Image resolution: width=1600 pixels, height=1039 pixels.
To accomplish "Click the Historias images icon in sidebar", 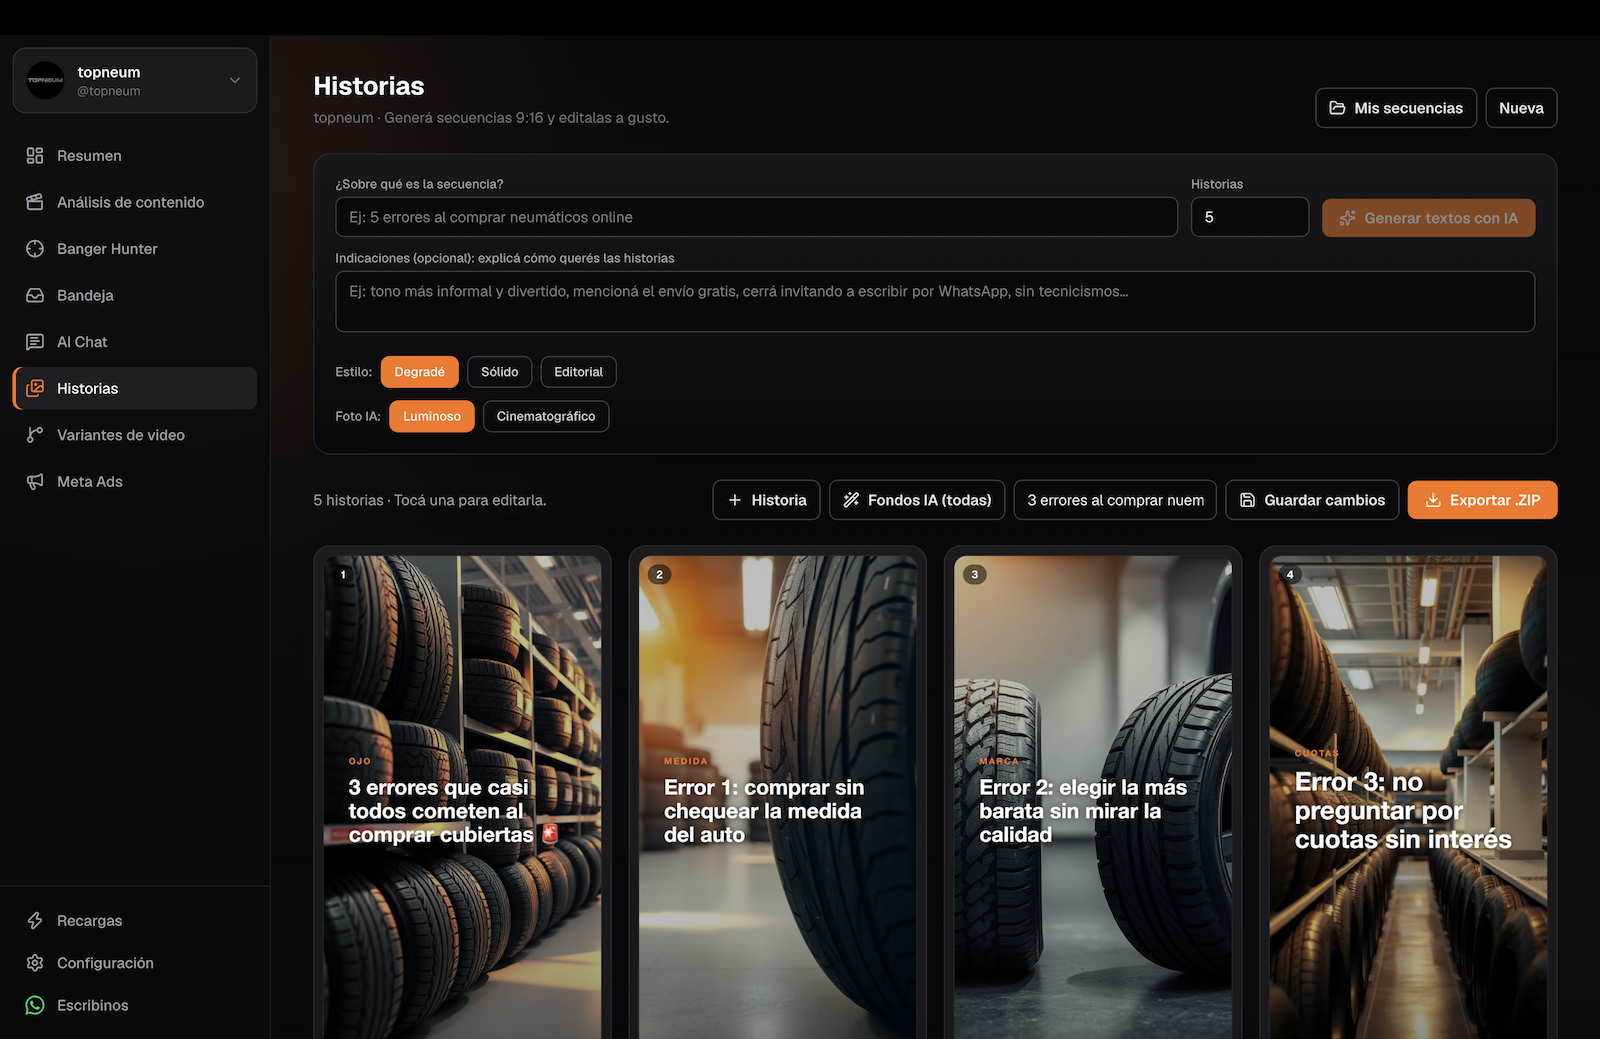I will click(35, 388).
